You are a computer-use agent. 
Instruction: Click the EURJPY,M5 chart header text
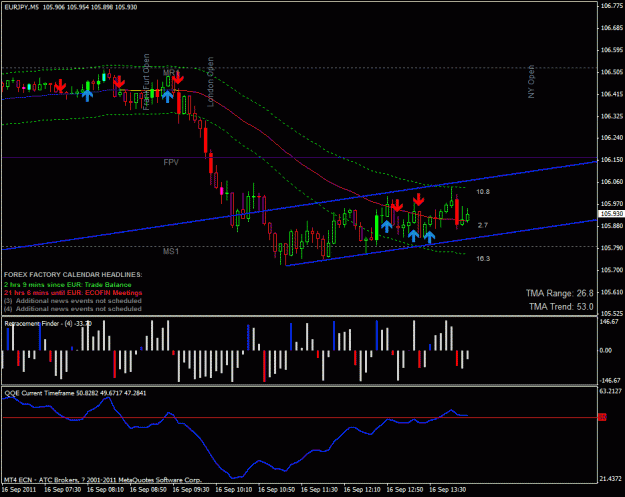71,7
